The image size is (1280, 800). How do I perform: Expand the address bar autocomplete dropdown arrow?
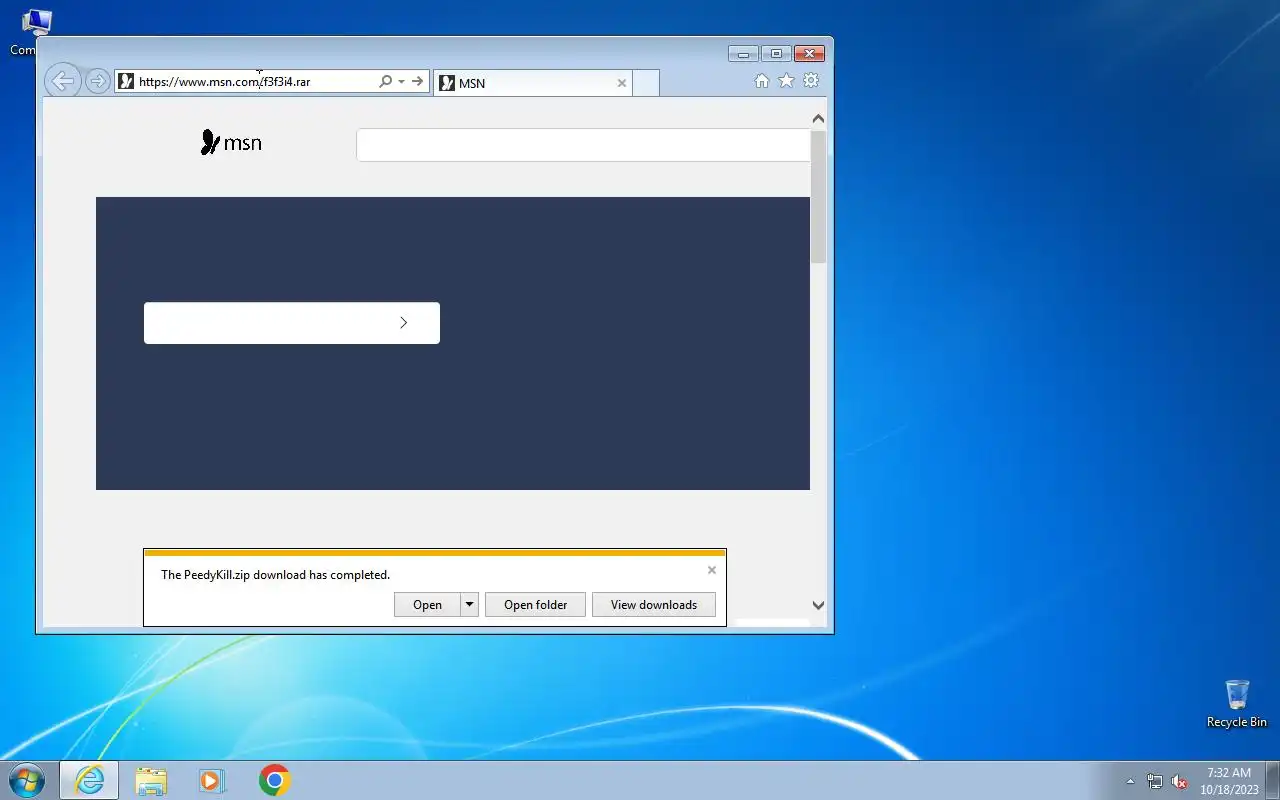401,81
